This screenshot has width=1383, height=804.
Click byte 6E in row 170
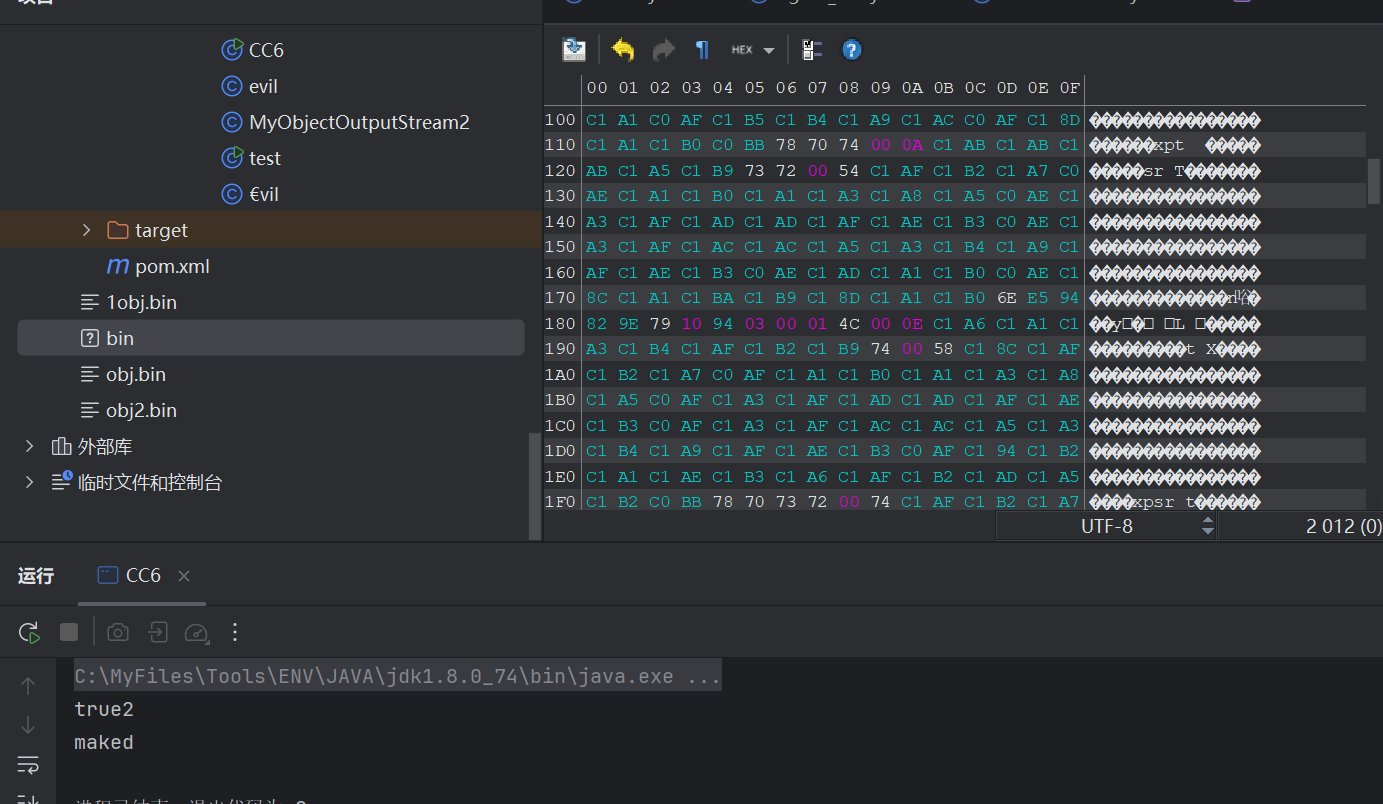(1007, 298)
